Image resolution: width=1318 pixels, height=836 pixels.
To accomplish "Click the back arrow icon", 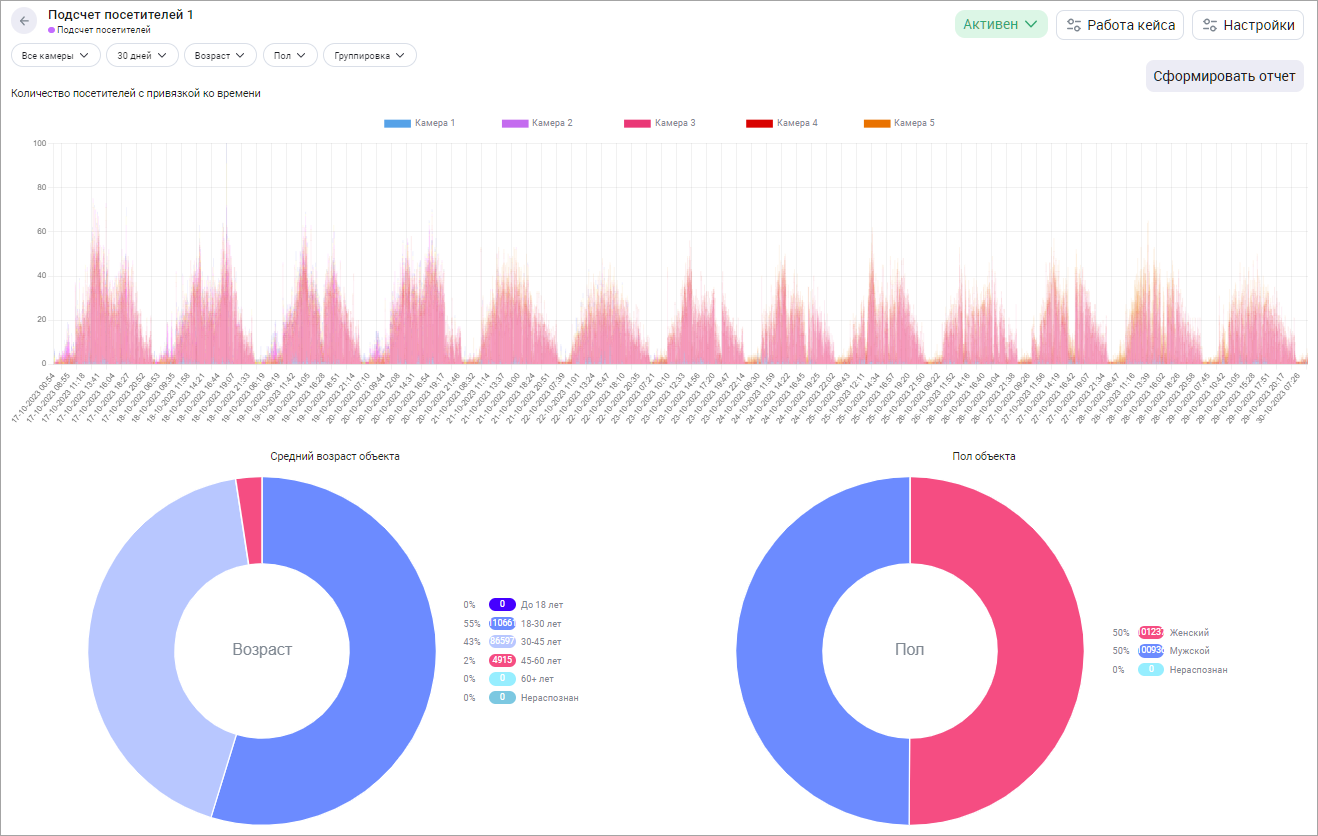I will (24, 21).
